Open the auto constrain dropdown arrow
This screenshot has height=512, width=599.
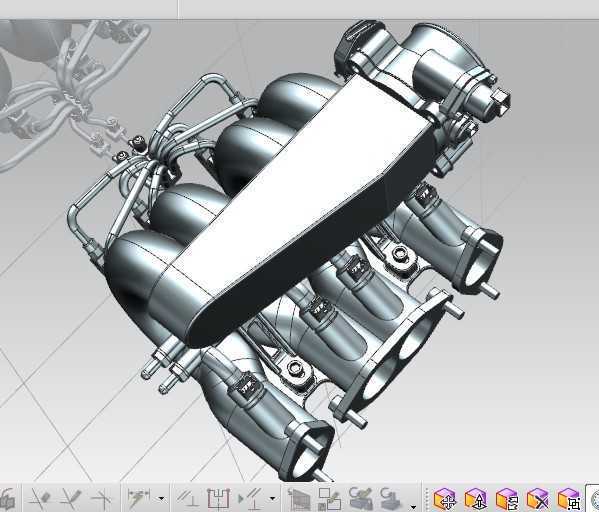click(272, 499)
